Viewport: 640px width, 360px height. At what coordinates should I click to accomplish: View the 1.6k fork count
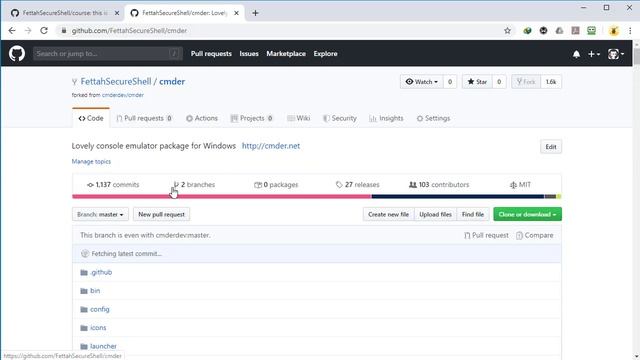pyautogui.click(x=551, y=82)
